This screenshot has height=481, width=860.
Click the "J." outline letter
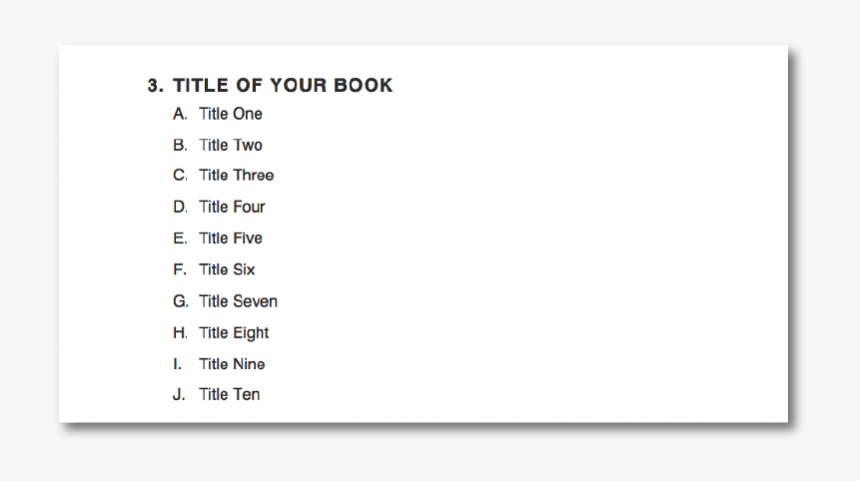(179, 394)
